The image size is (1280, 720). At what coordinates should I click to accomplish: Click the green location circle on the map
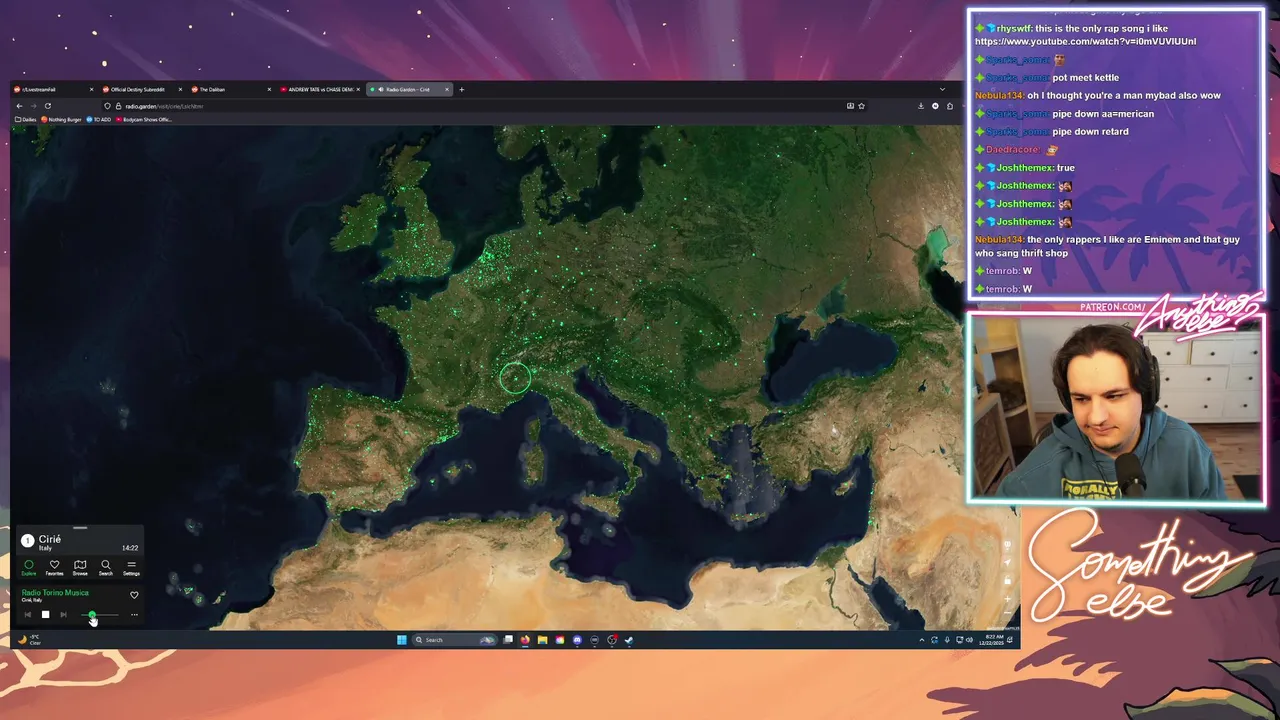point(515,377)
